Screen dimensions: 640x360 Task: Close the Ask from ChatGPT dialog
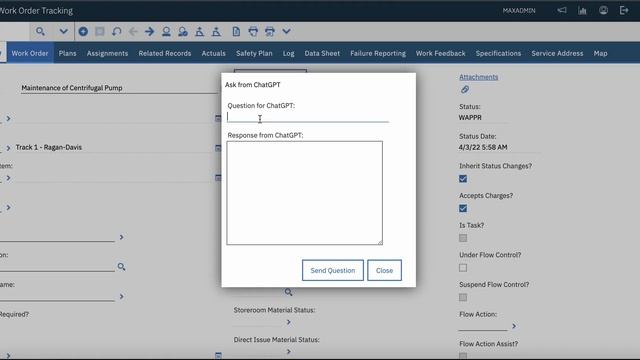(x=384, y=270)
